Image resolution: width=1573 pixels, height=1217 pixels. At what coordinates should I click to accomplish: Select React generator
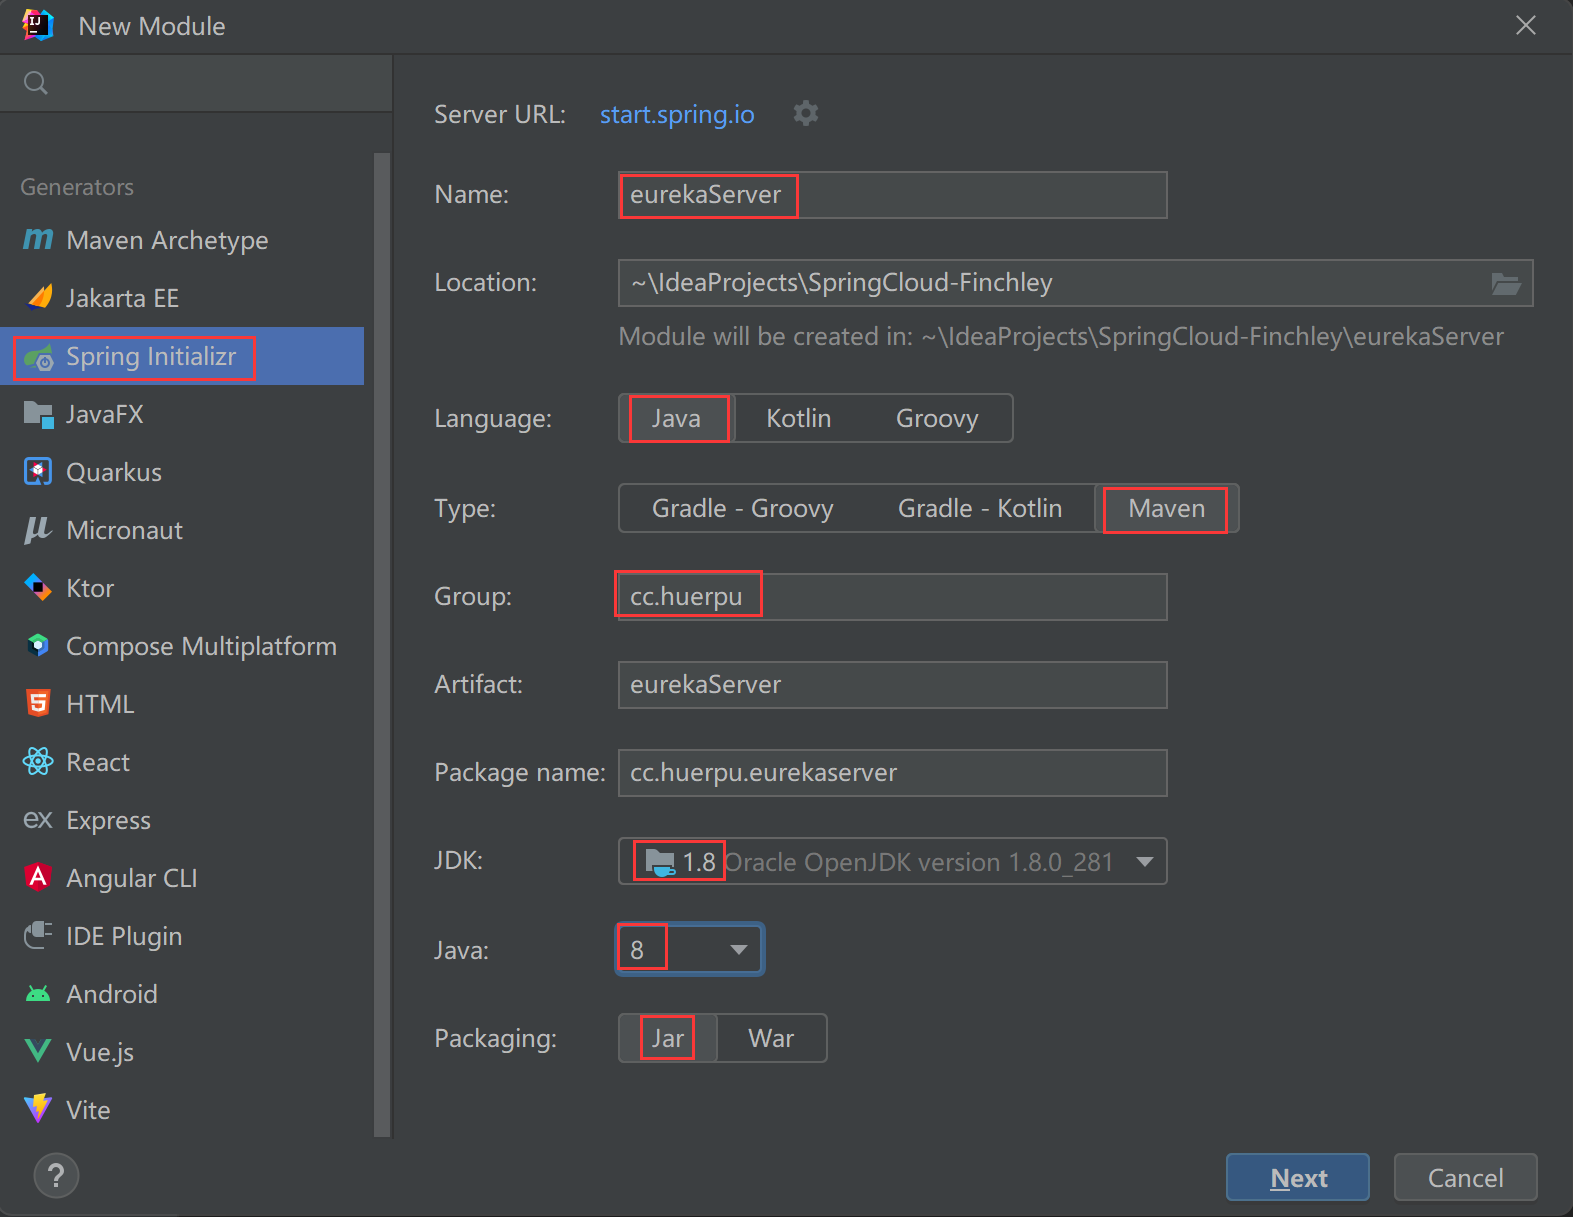click(182, 762)
